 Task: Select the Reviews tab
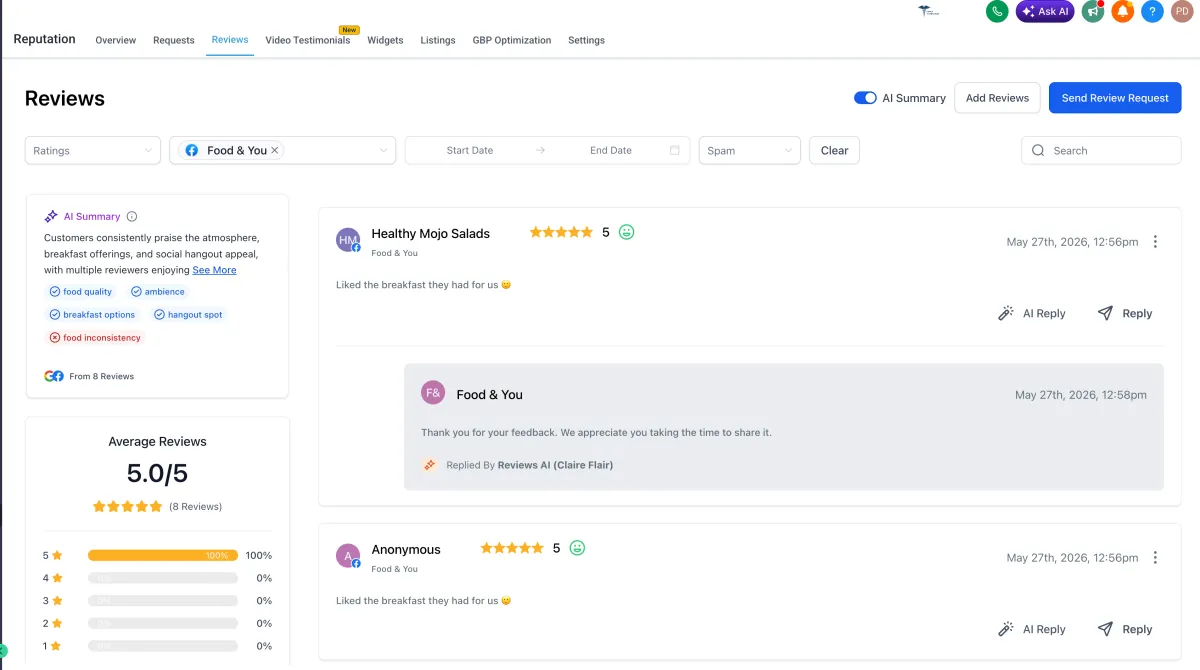coord(230,40)
